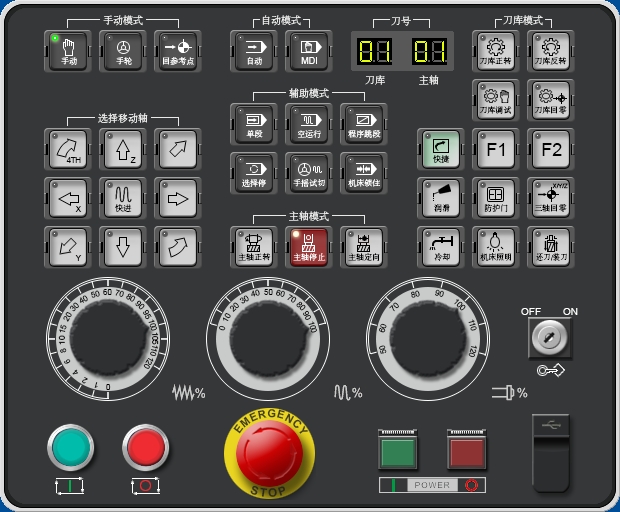Activate MDI mode button

click(309, 51)
